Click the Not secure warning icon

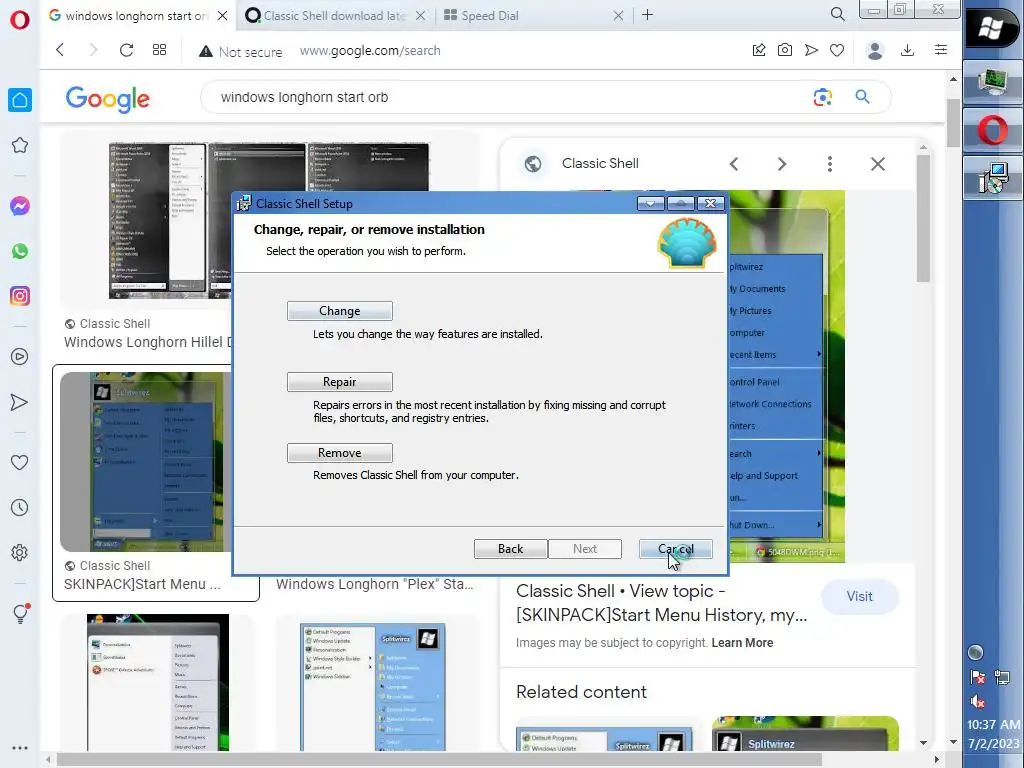pos(206,51)
